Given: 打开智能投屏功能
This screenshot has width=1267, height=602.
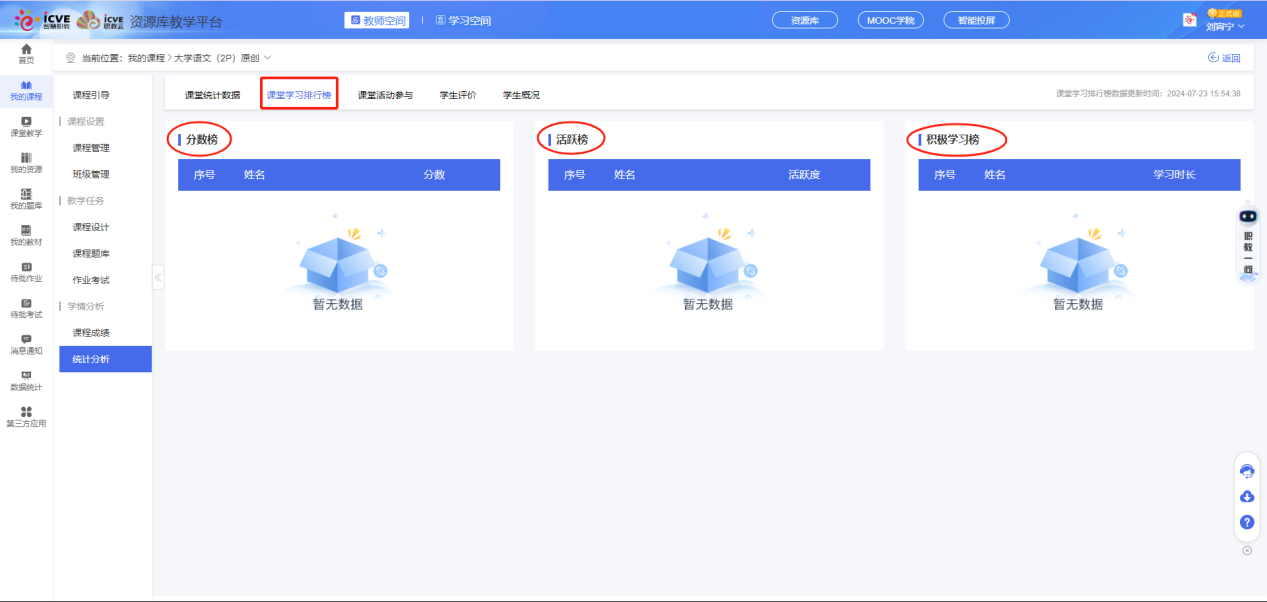Looking at the screenshot, I should [x=975, y=19].
